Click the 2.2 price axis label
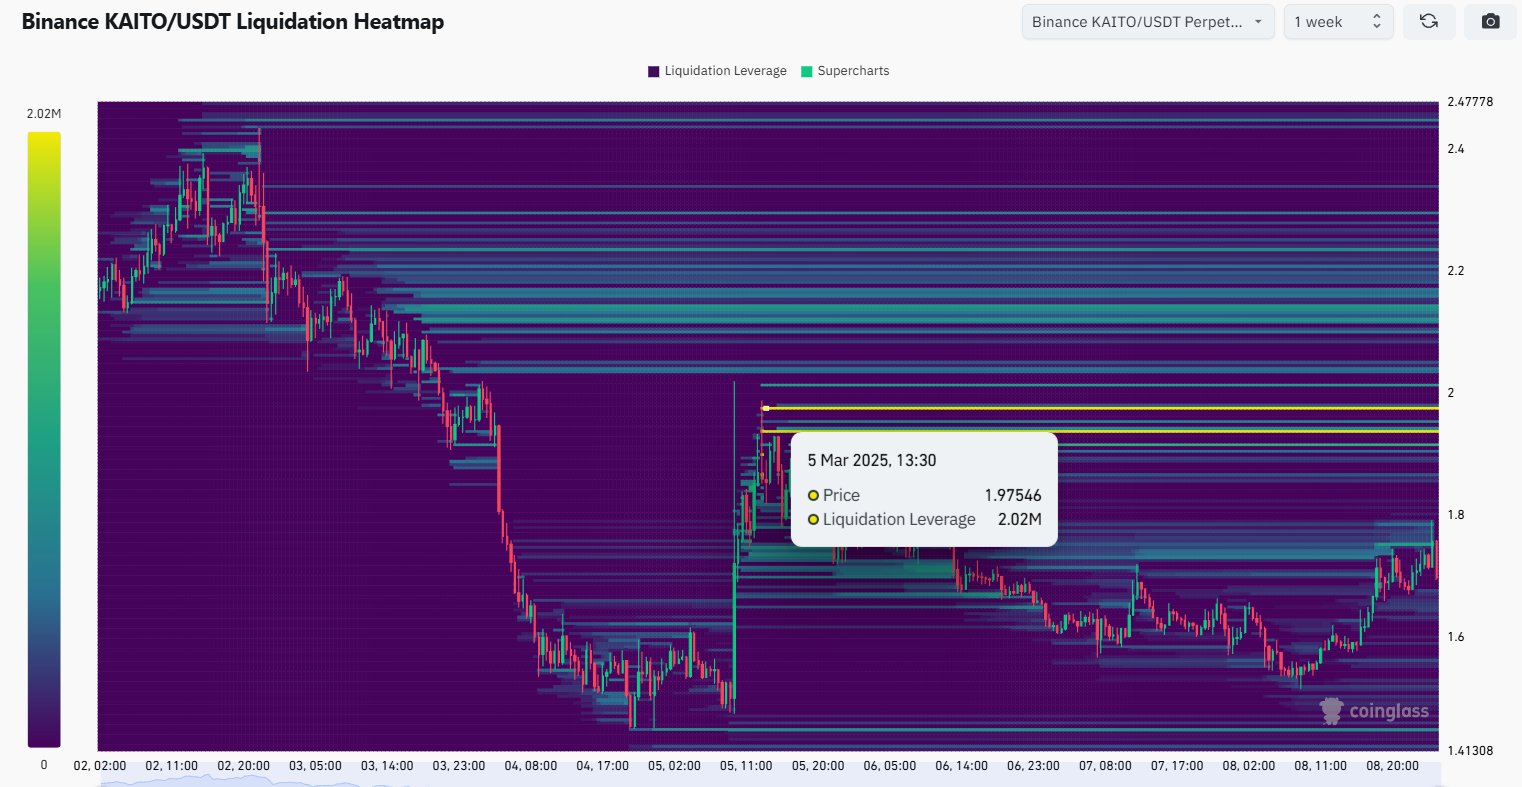1522x787 pixels. click(1456, 271)
